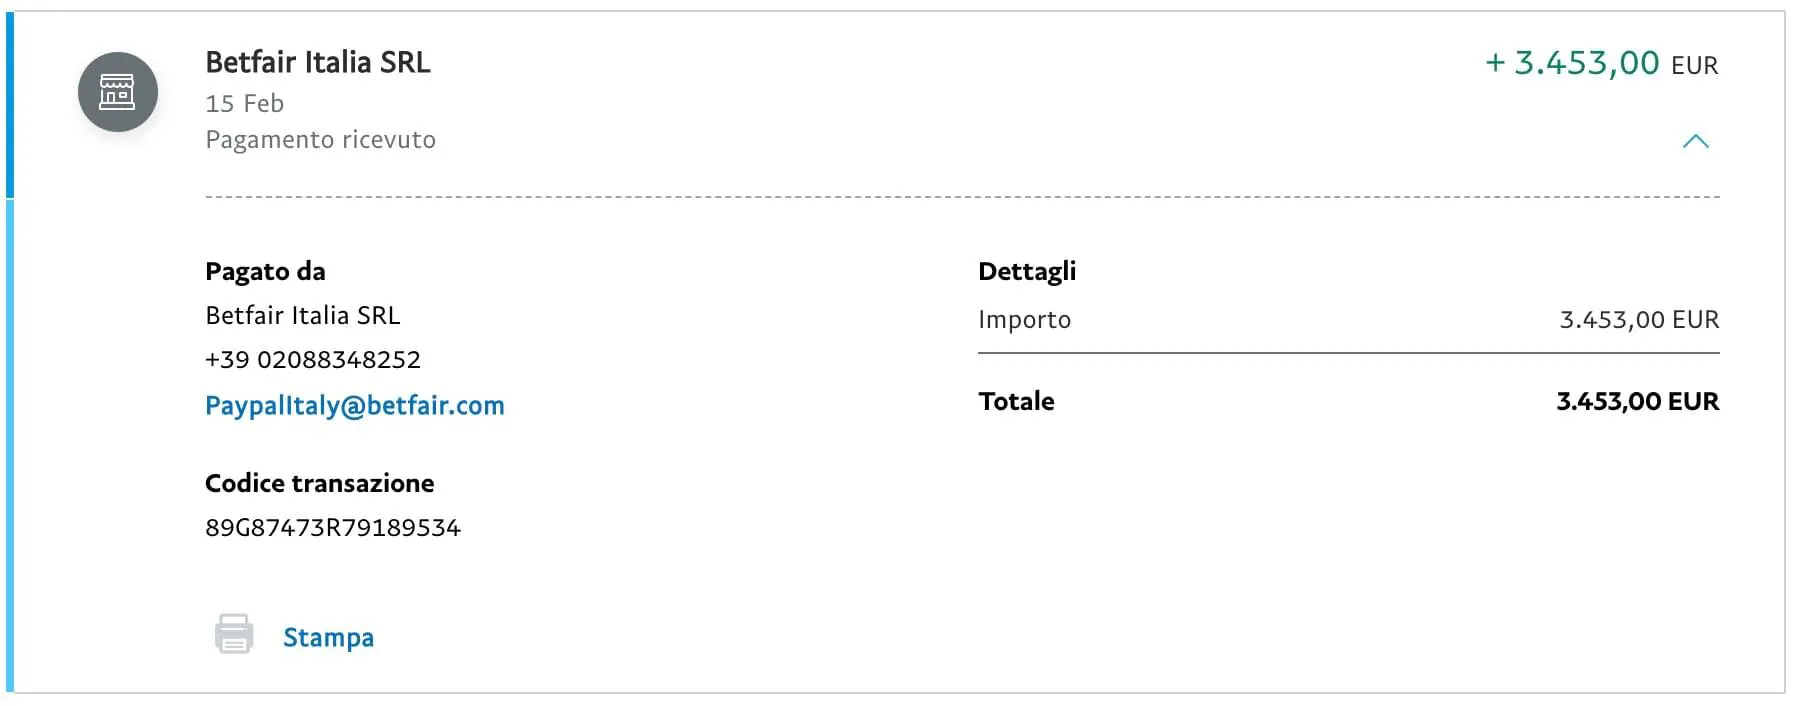Click the Totale label
The width and height of the screenshot is (1796, 706).
click(1016, 401)
